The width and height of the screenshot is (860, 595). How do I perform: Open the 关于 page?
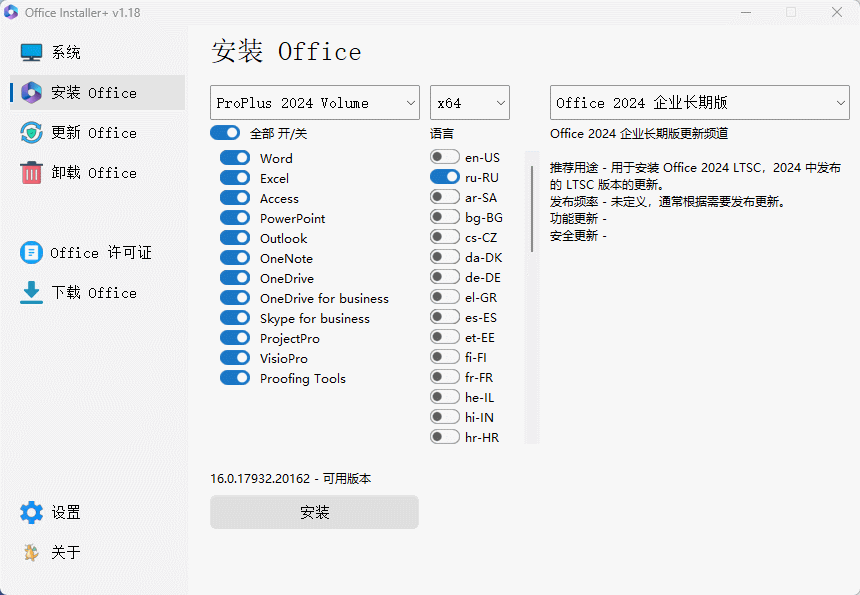coord(98,552)
